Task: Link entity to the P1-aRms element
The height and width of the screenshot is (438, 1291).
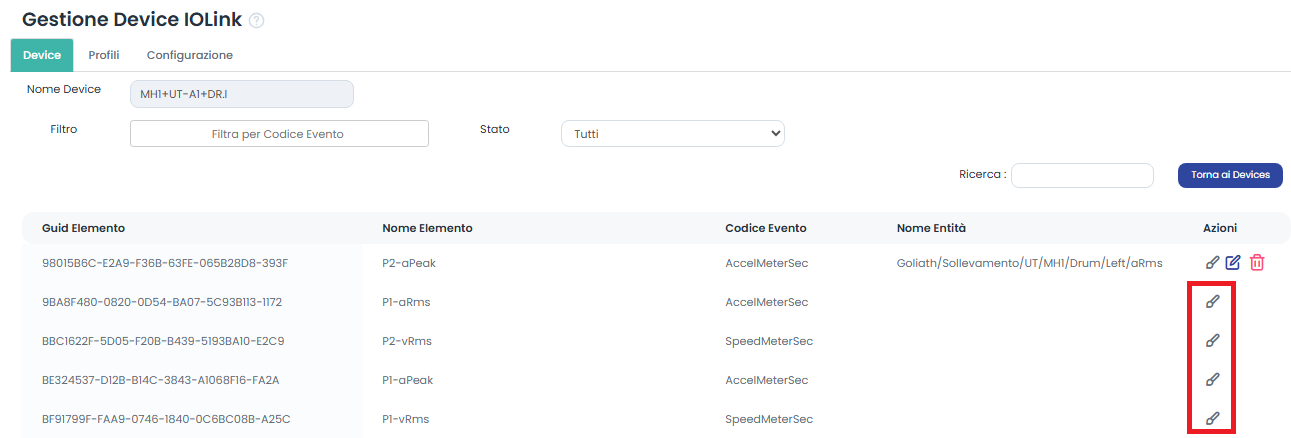Action: [1212, 301]
